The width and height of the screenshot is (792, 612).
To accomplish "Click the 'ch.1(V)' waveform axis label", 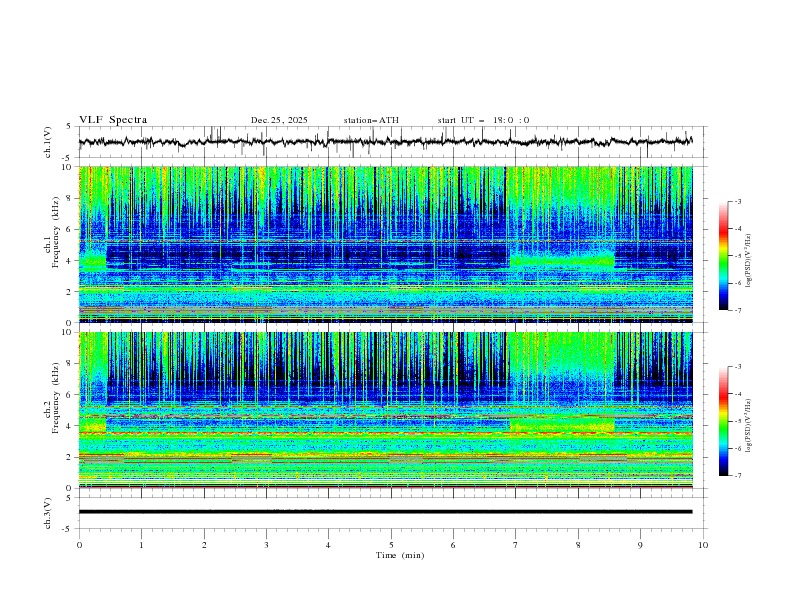I will pyautogui.click(x=48, y=142).
